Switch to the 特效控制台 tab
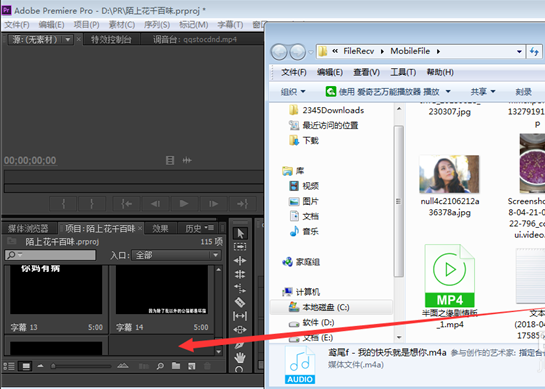Image resolution: width=545 pixels, height=389 pixels. coord(111,40)
